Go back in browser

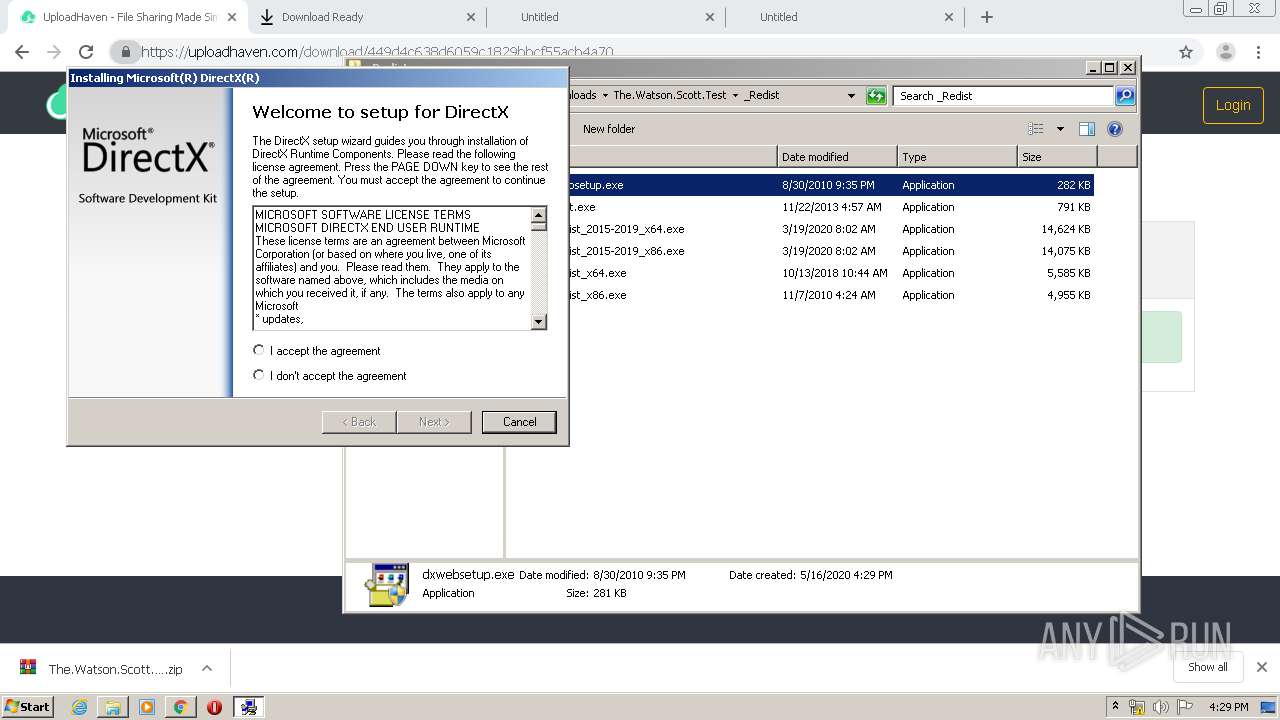22,52
